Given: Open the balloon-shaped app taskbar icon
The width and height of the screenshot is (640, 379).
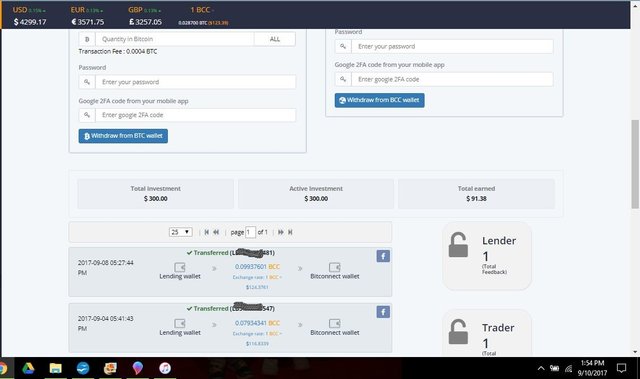Looking at the screenshot, I should point(138,368).
